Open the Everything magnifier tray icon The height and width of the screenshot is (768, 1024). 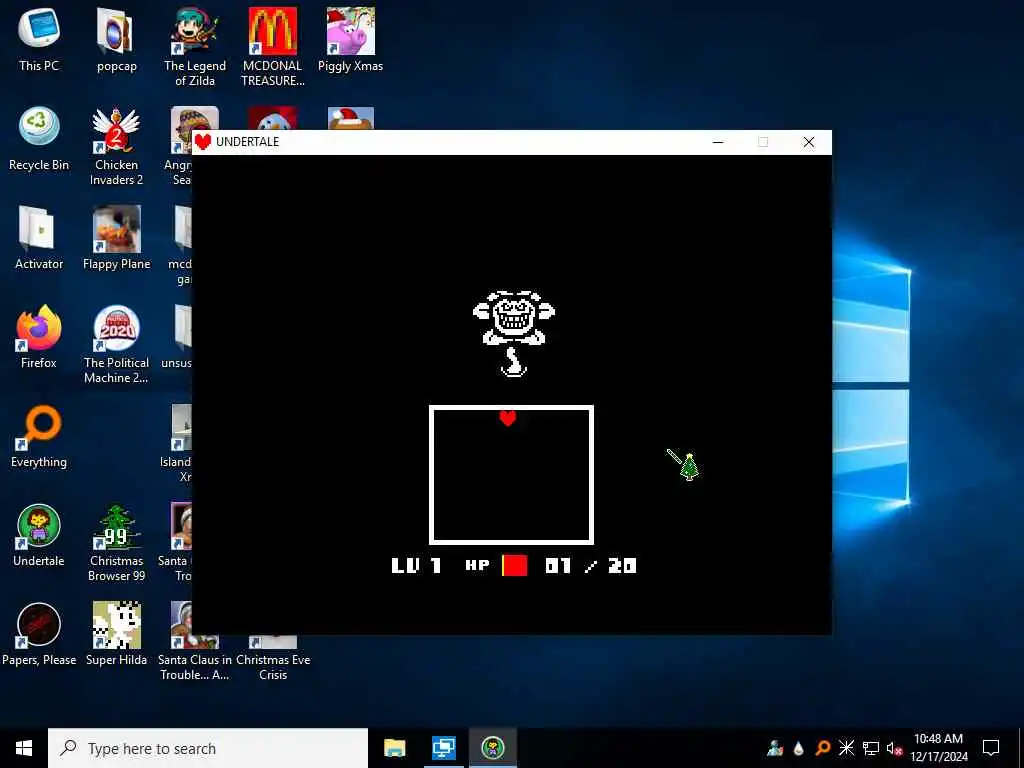822,748
